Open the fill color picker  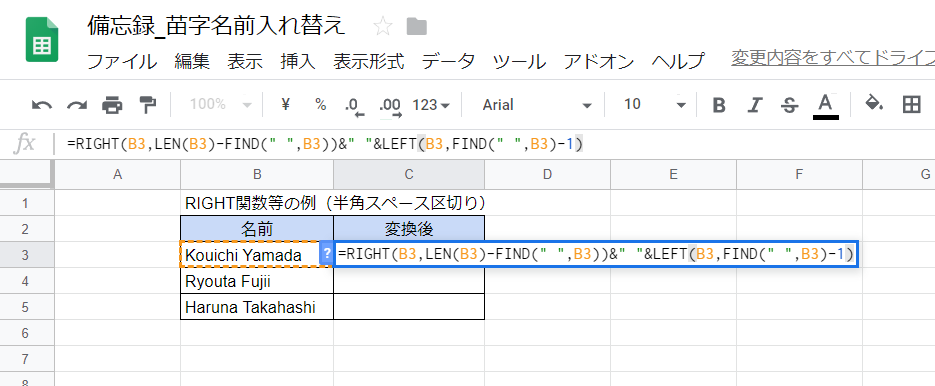point(874,104)
